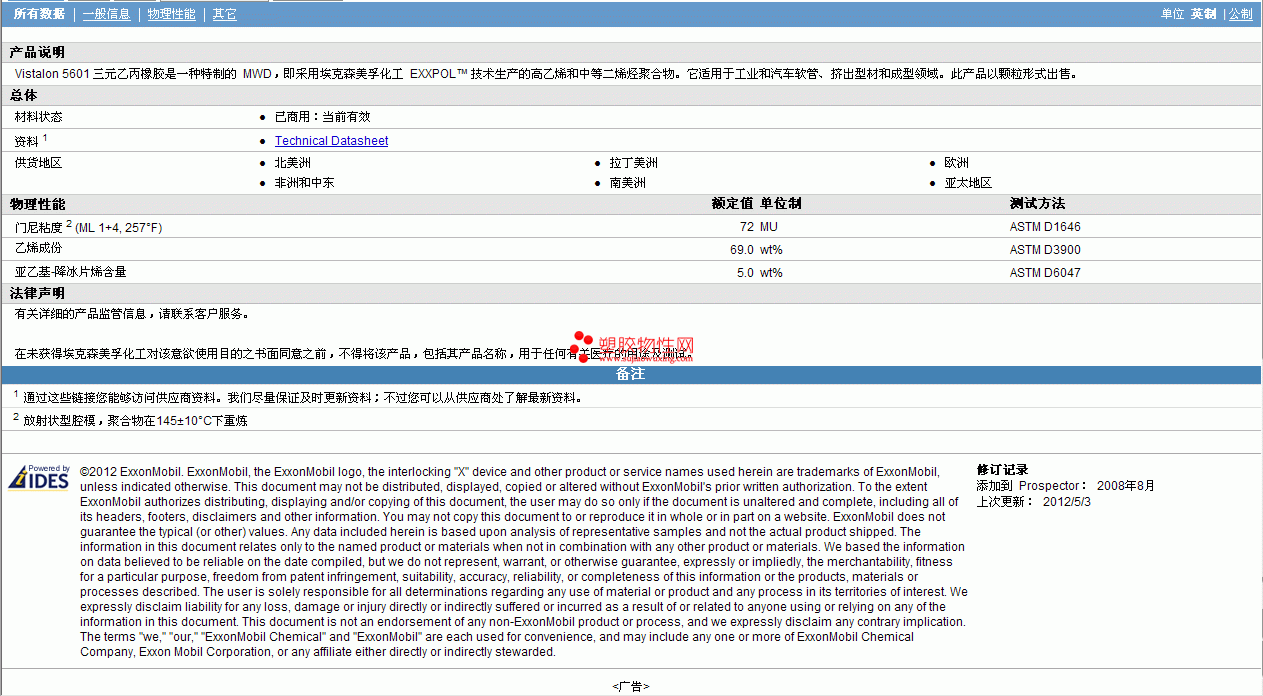1263x696 pixels.
Task: Open the Technical Datasheet link
Action: point(332,141)
